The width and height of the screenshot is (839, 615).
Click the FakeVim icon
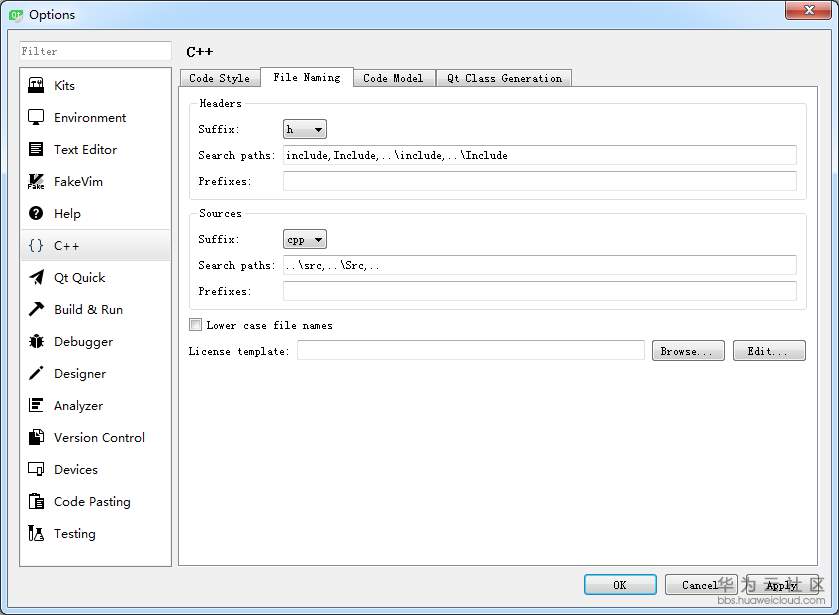36,181
